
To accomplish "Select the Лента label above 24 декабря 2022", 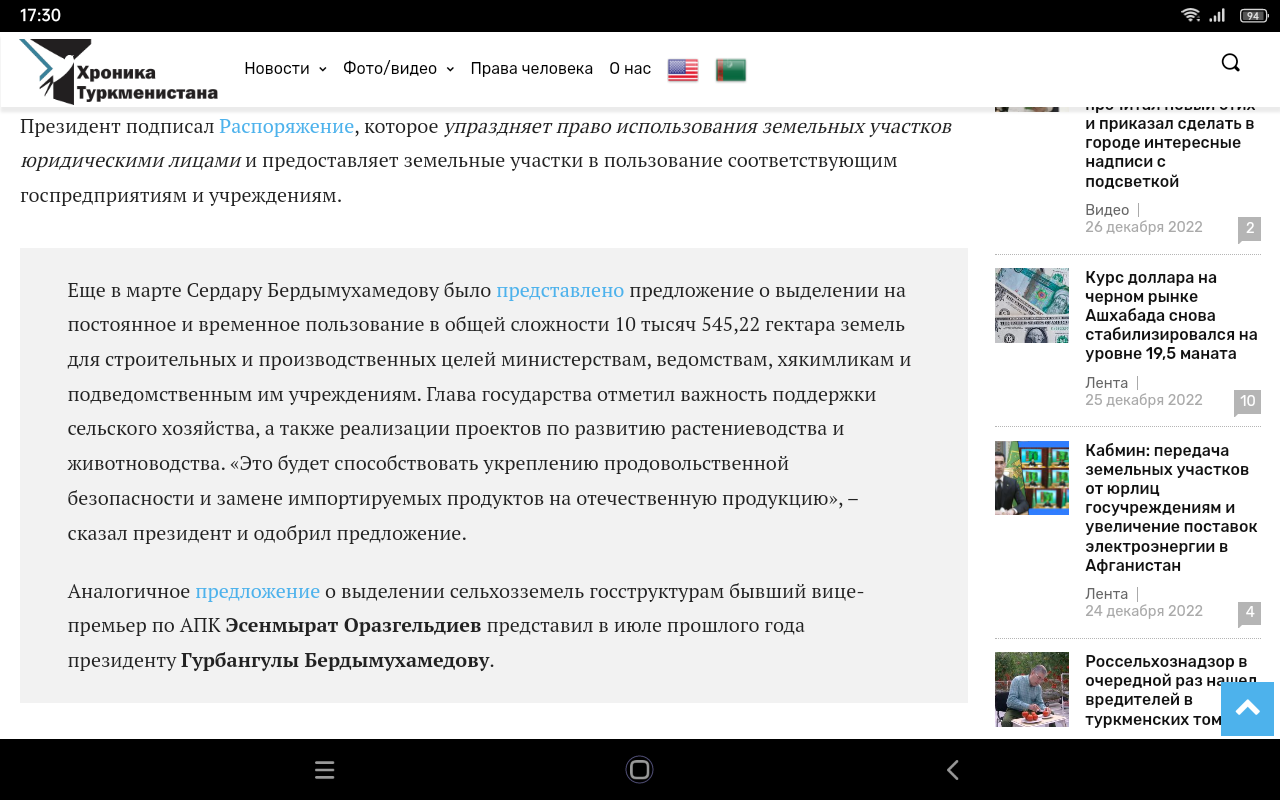I will pos(1106,594).
